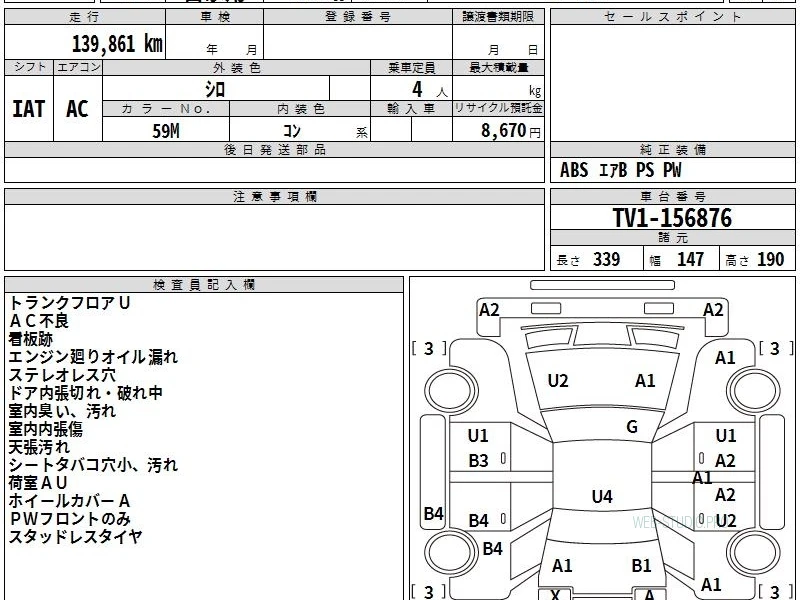Select the note 室内内張傷
The height and width of the screenshot is (600, 800).
coord(46,429)
